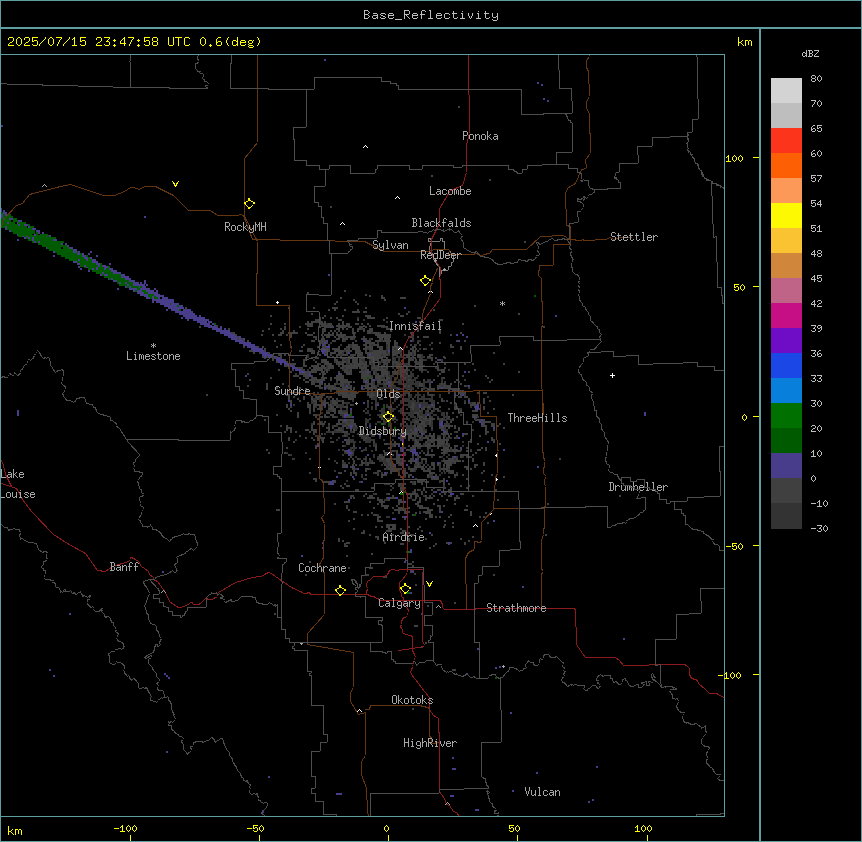The width and height of the screenshot is (862, 842).
Task: Select the yellow V marker east of Calgary
Action: pyautogui.click(x=429, y=584)
